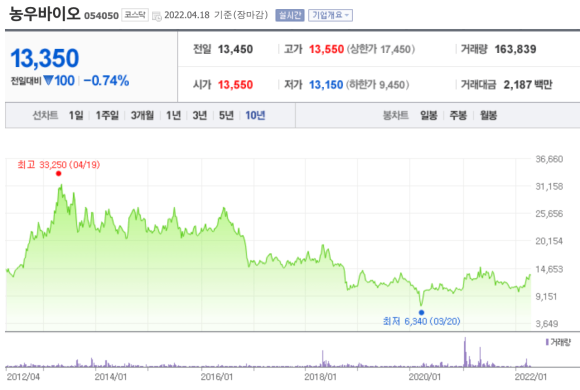This screenshot has height=390, width=580.
Task: Click the 거래량 legend in volume chart
Action: (x=558, y=342)
